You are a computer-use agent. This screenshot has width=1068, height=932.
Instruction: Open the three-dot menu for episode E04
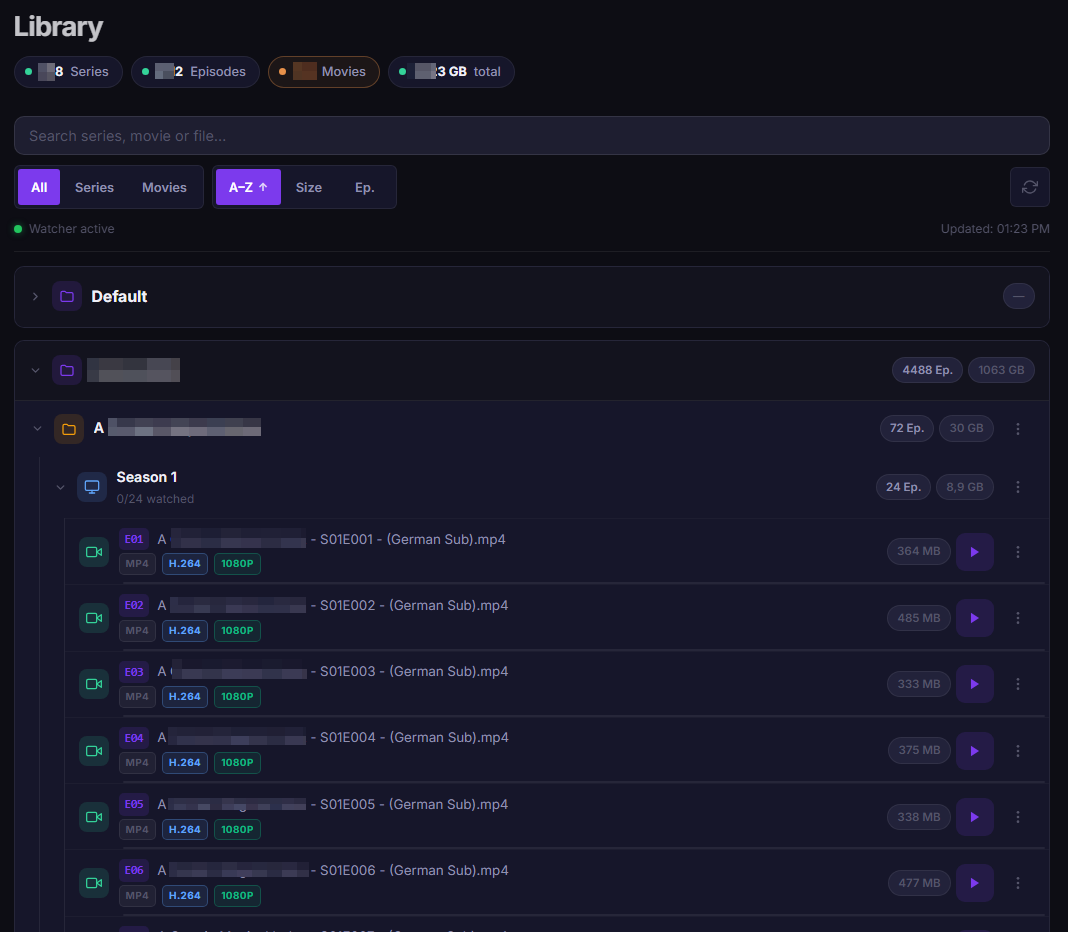pos(1018,751)
